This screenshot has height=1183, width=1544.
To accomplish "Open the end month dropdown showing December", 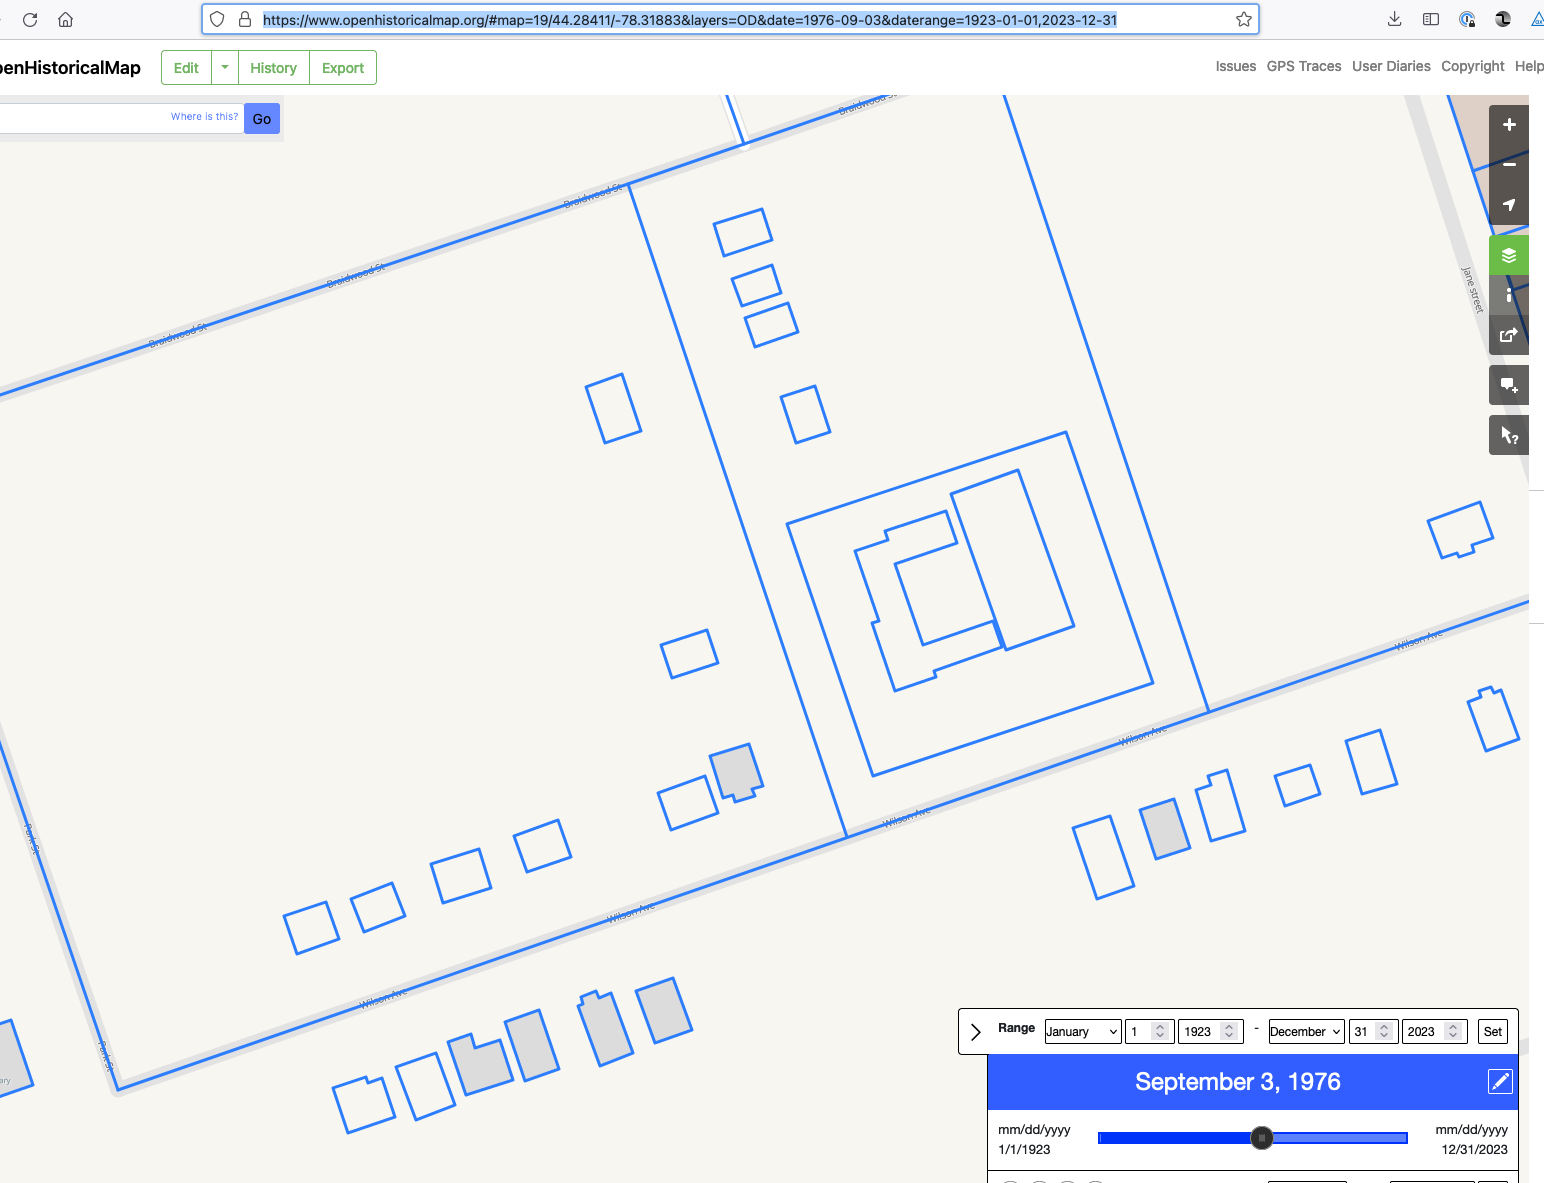I will pyautogui.click(x=1305, y=1031).
